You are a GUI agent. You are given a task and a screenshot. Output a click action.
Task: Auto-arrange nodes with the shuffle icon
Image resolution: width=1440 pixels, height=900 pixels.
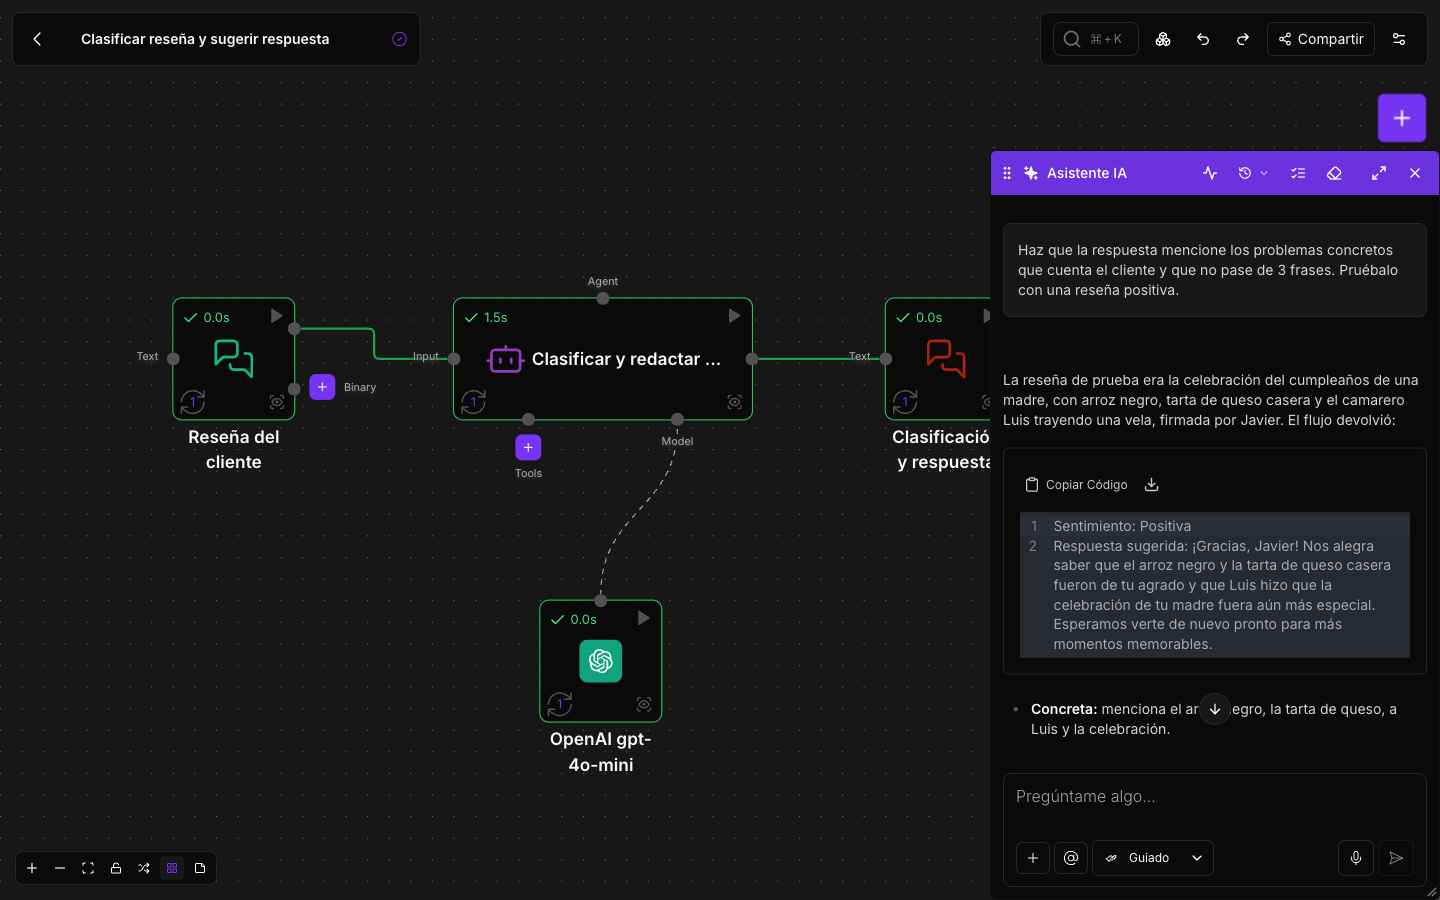tap(144, 868)
